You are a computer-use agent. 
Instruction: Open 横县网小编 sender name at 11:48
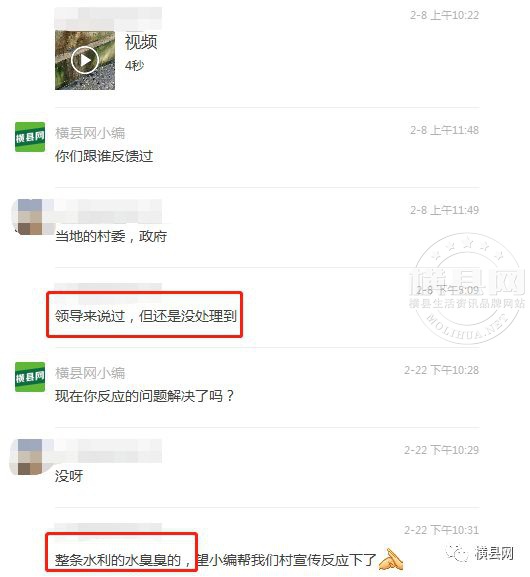90,133
